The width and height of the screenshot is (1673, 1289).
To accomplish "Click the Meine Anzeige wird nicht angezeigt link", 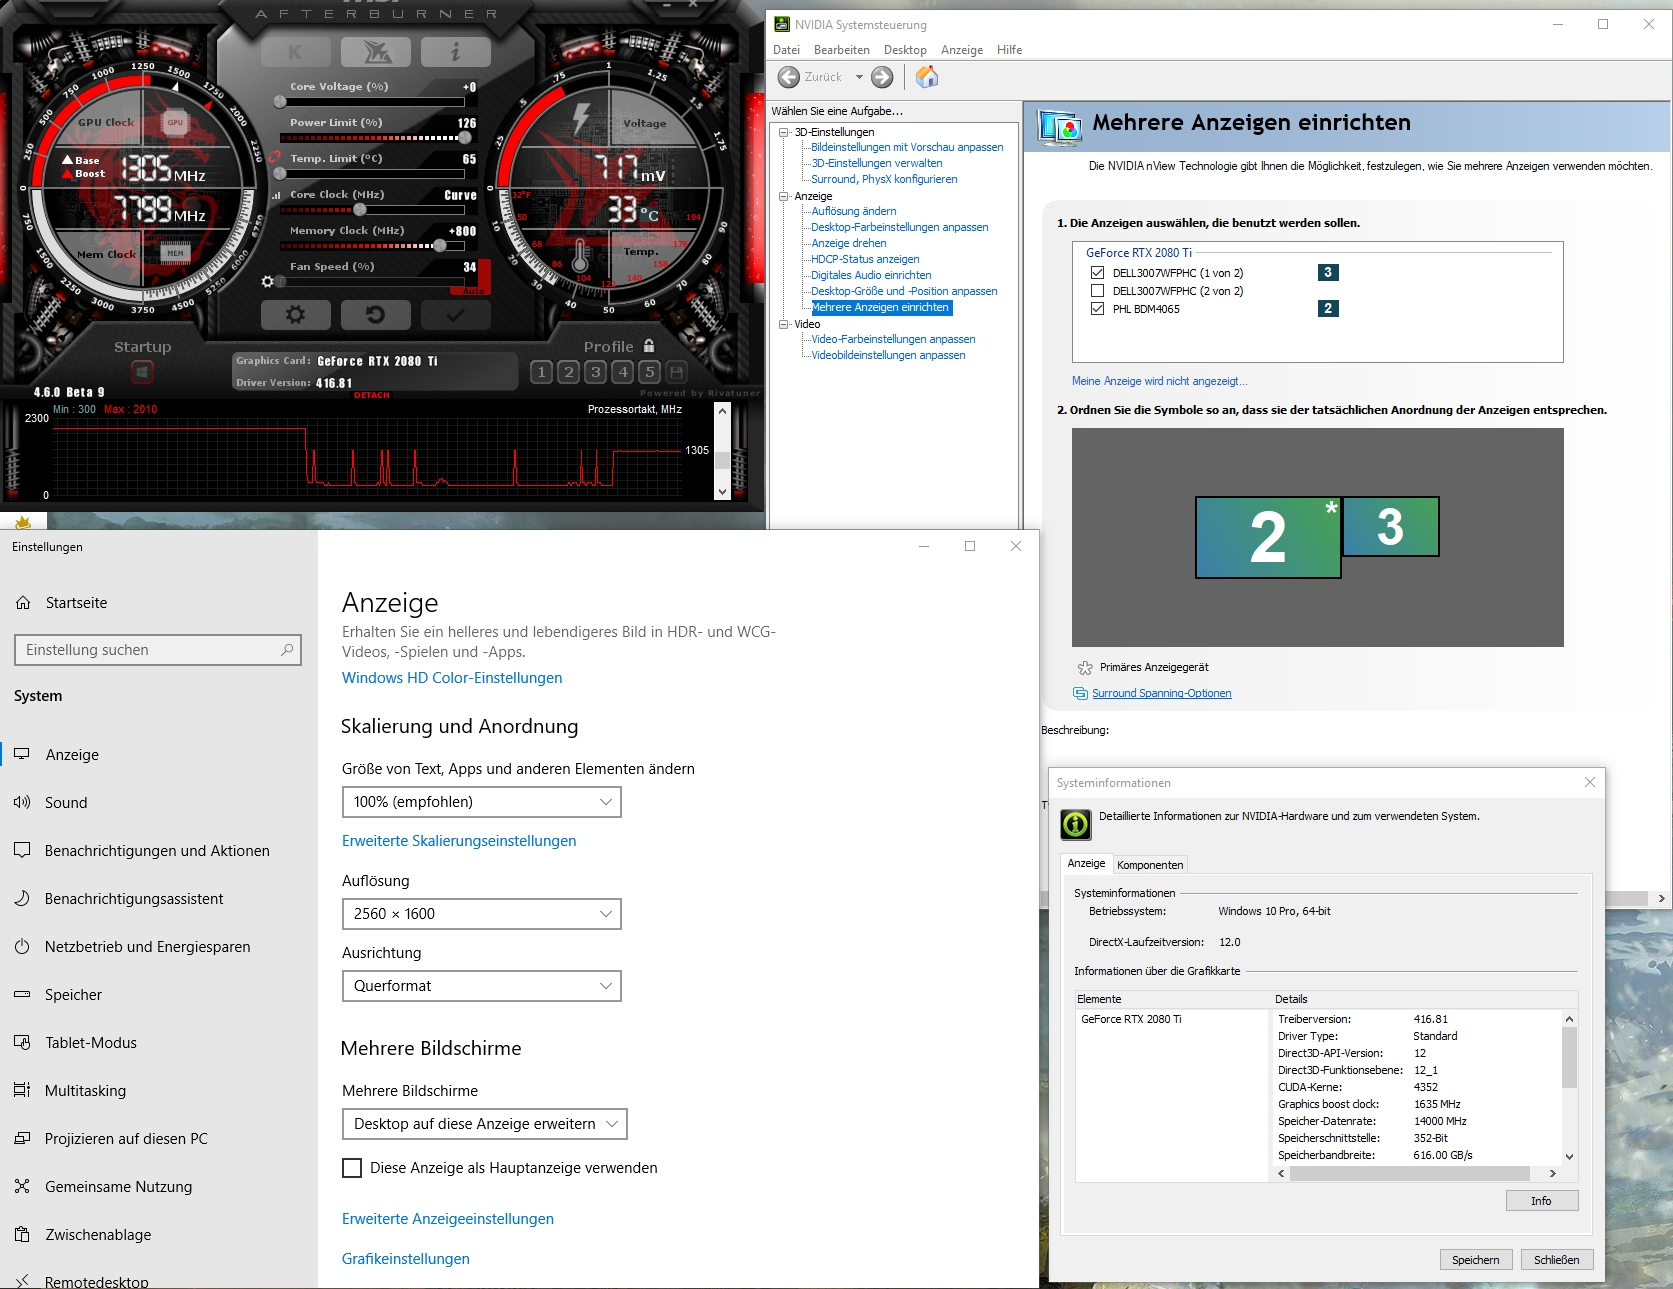I will (1160, 381).
